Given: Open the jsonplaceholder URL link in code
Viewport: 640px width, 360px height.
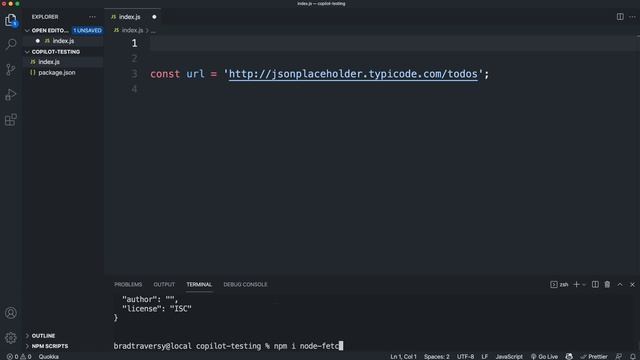Looking at the screenshot, I should coord(353,74).
